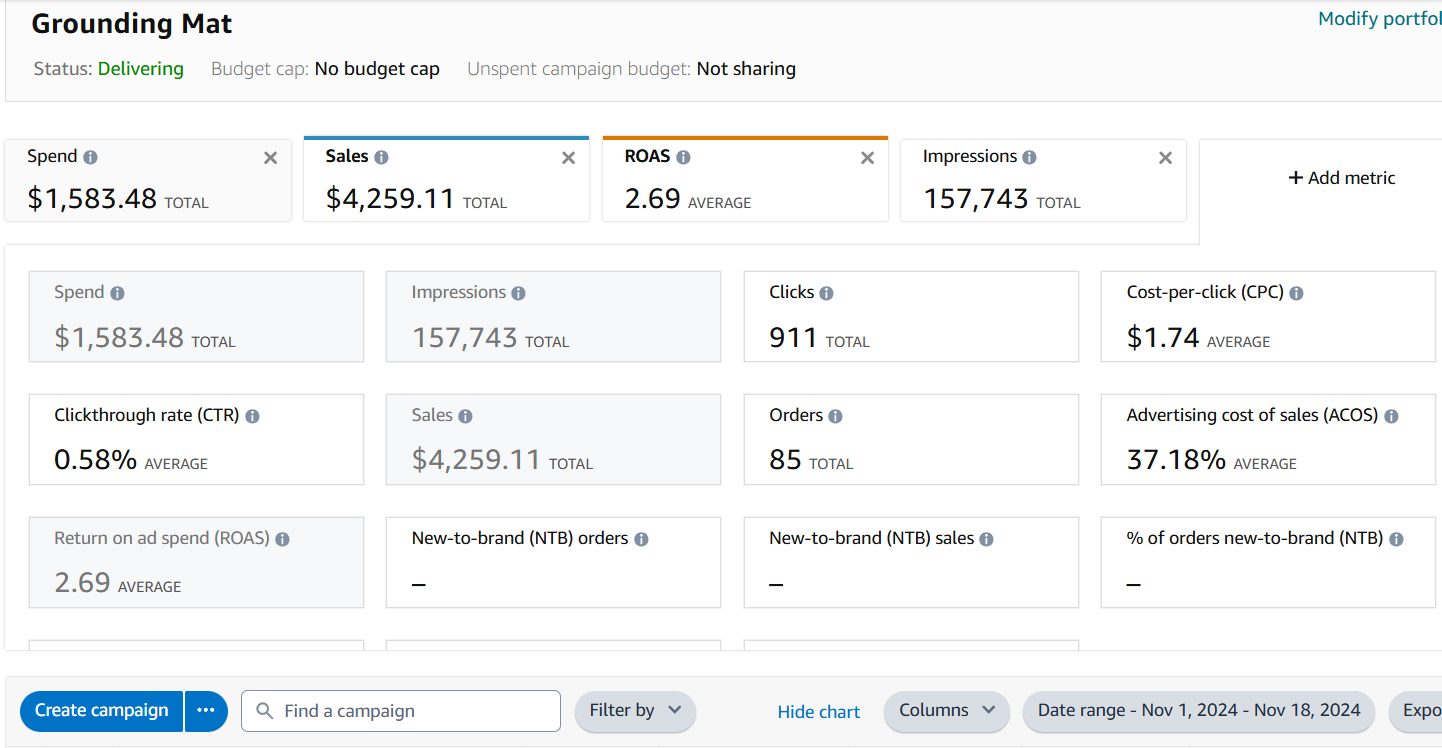
Task: Click the Add metric button
Action: click(x=1341, y=178)
